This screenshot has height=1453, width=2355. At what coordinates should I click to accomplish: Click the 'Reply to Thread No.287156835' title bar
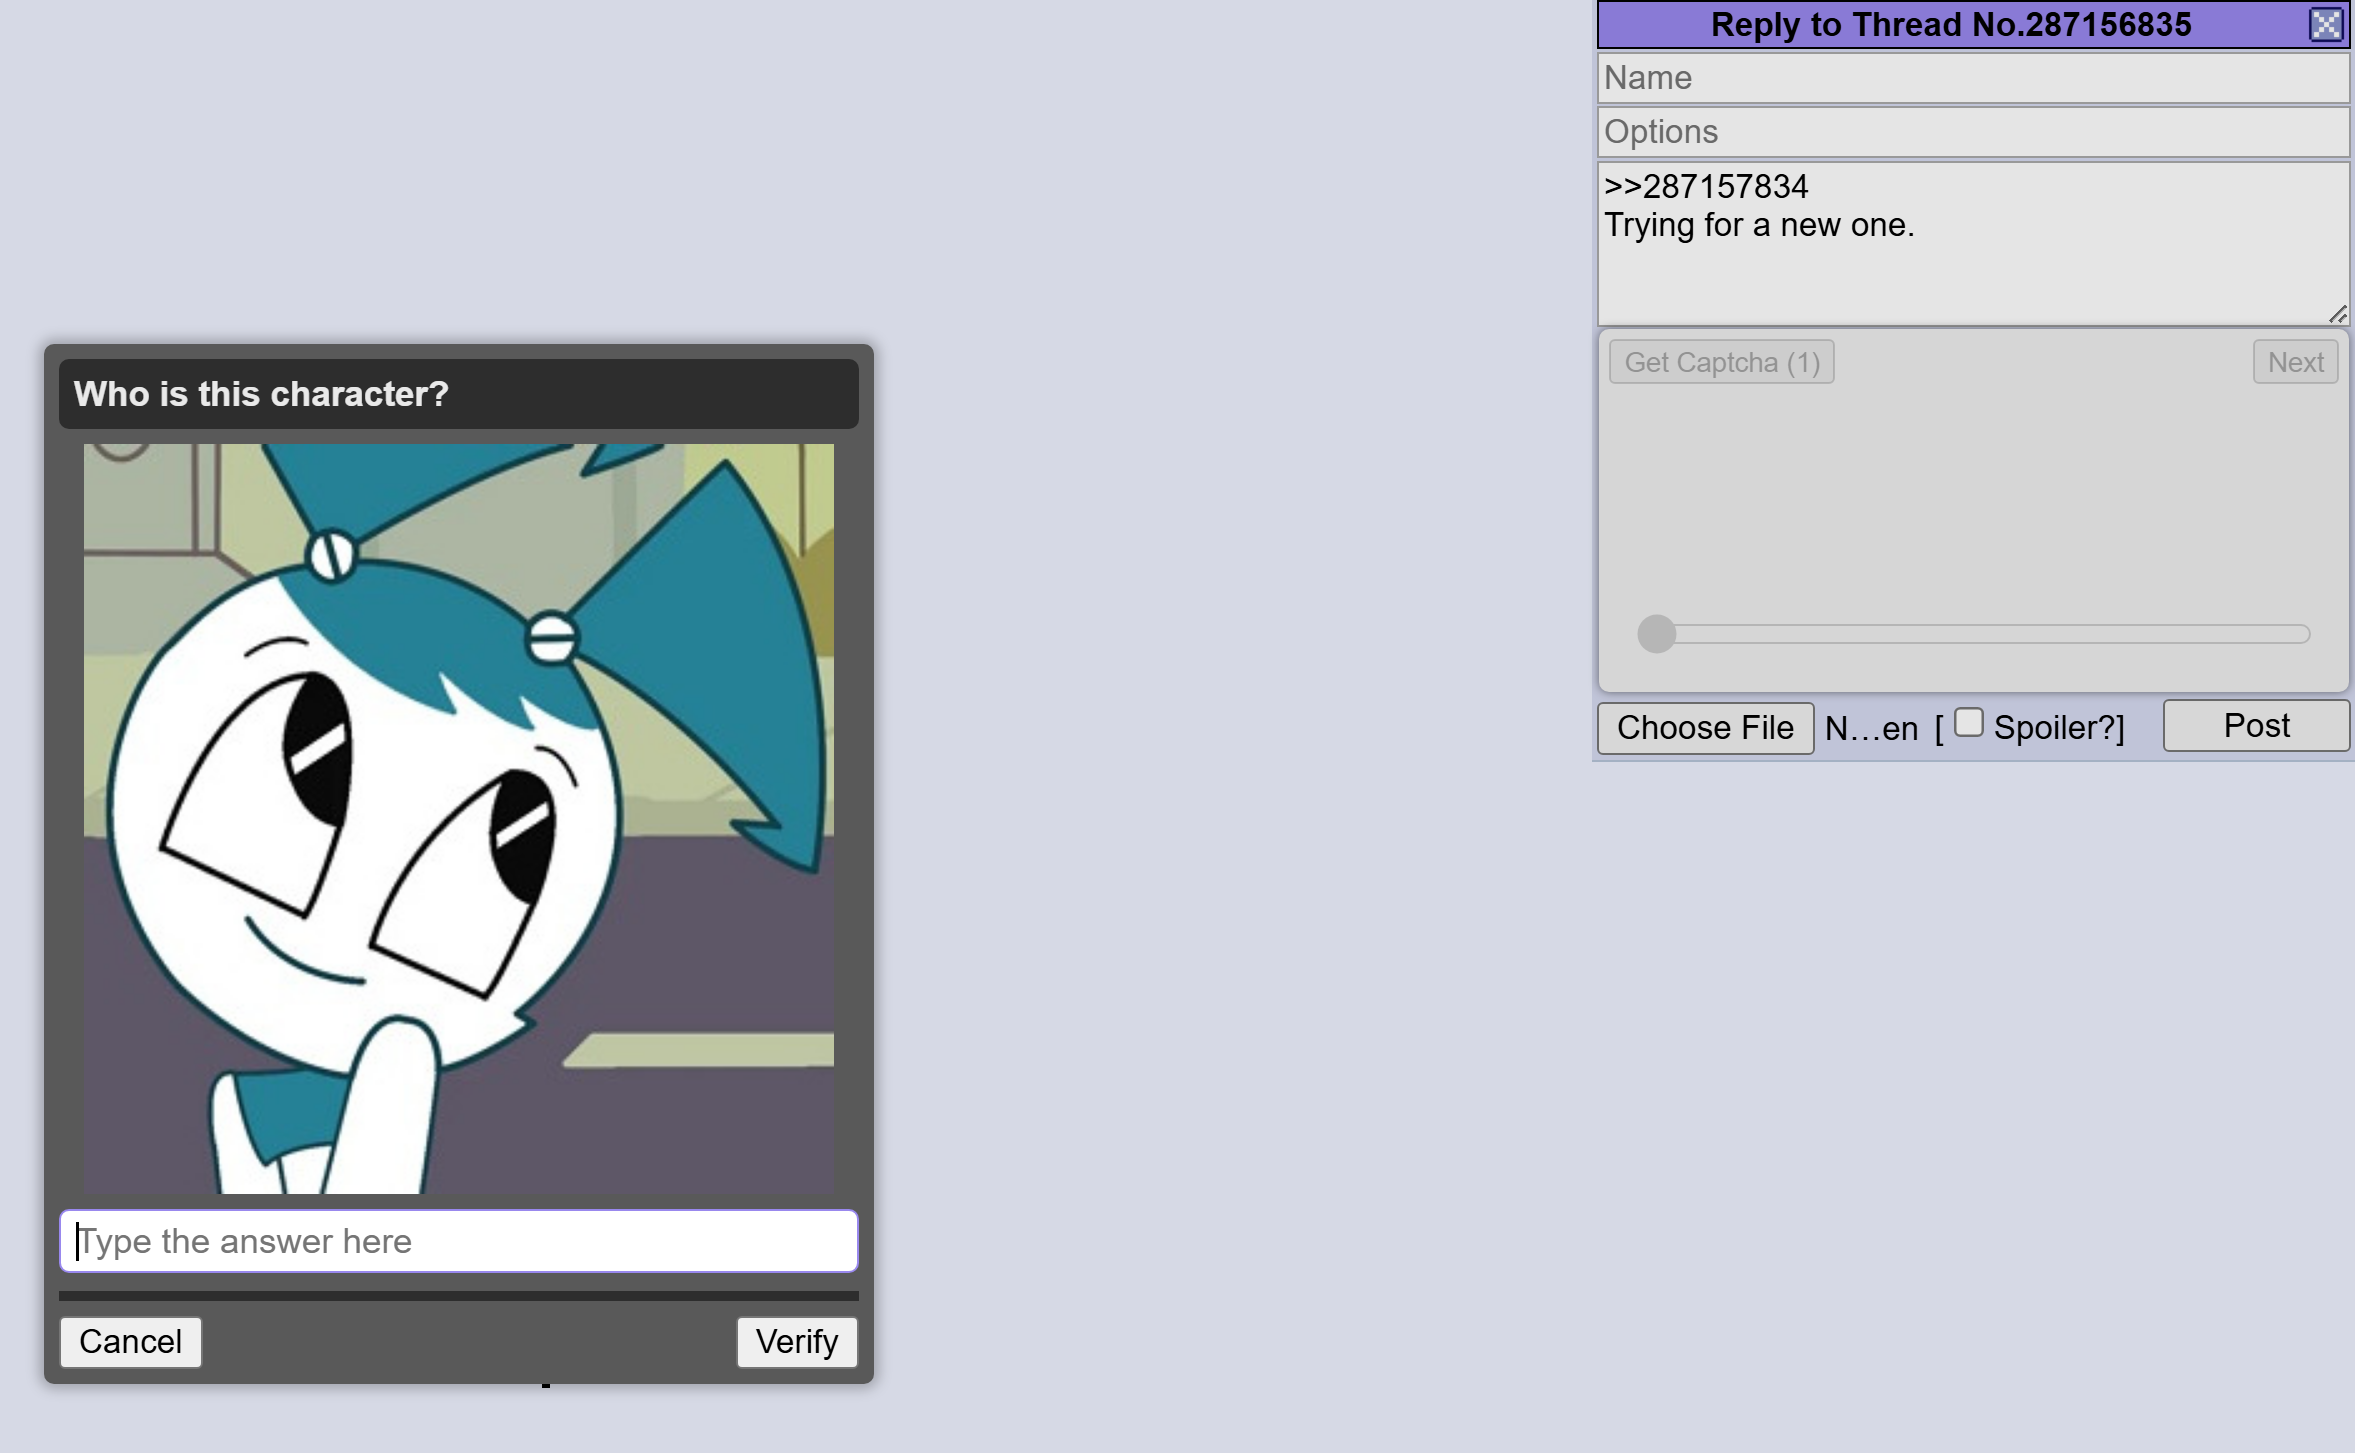pyautogui.click(x=1950, y=24)
